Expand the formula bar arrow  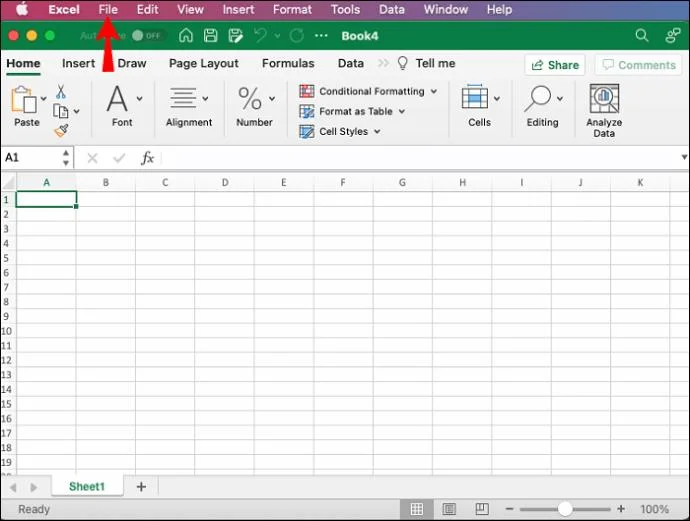(x=684, y=157)
